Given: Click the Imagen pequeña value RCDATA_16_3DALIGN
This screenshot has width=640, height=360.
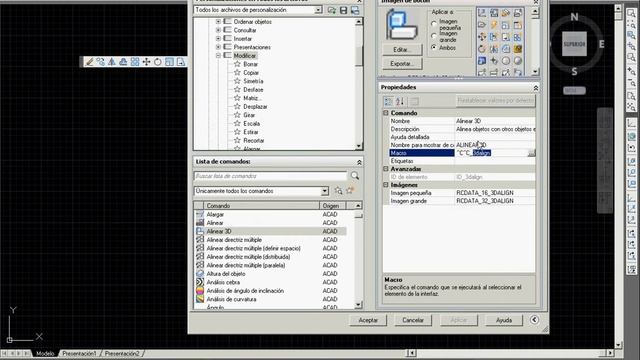Looking at the screenshot, I should (485, 193).
